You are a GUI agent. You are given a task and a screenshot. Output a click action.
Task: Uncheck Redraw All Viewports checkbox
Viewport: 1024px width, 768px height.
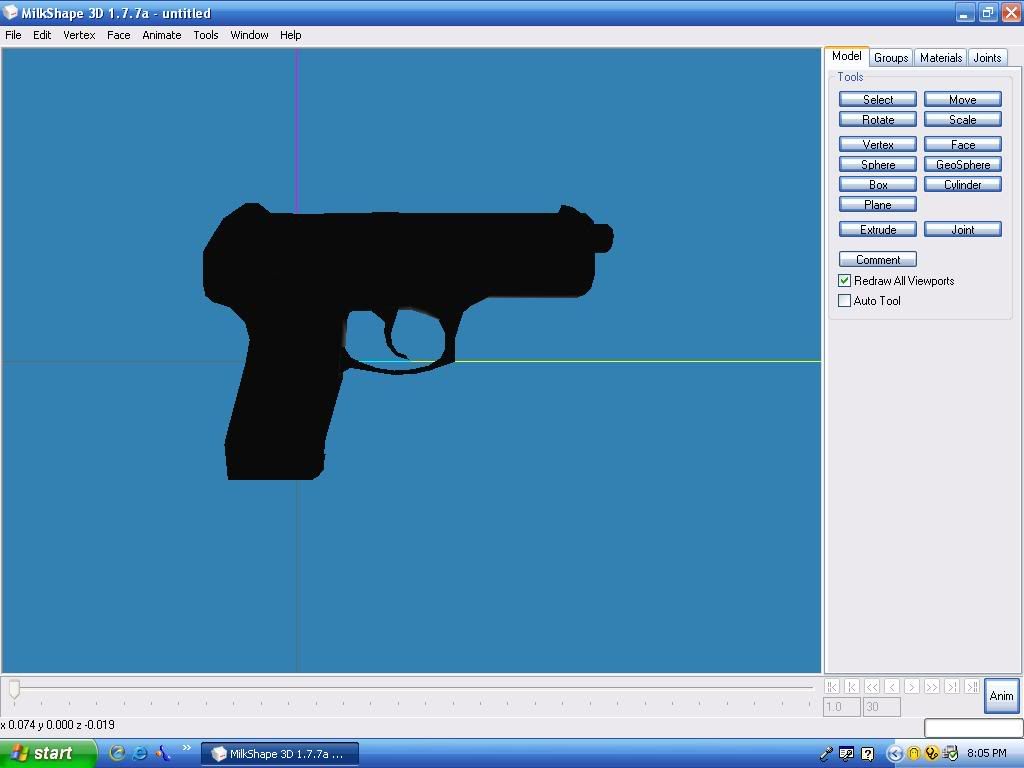coord(844,281)
